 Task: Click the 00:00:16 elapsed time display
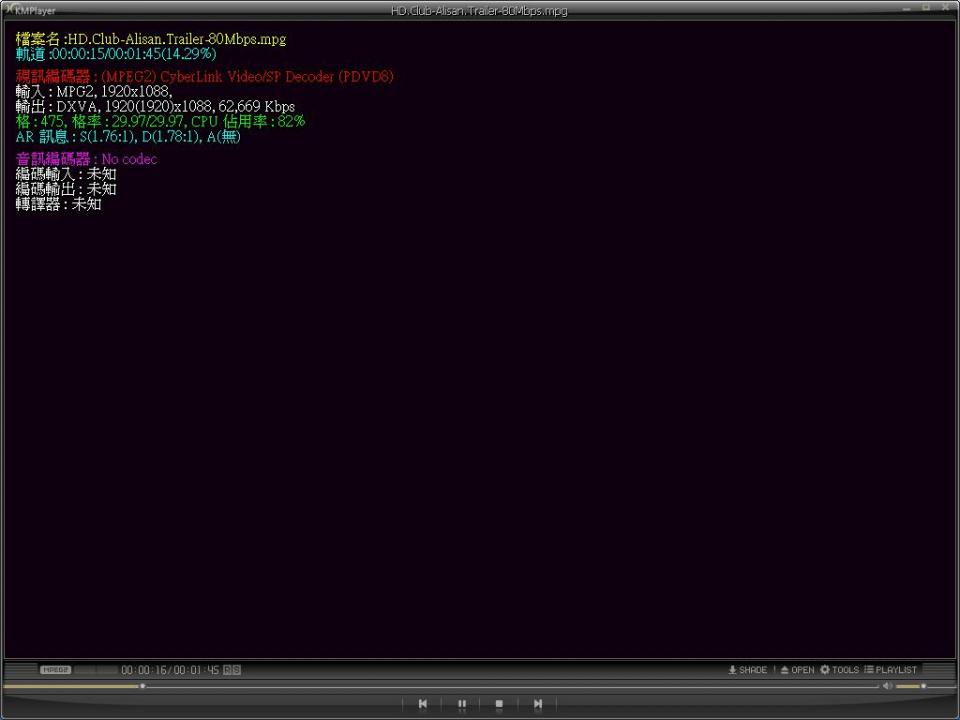145,670
